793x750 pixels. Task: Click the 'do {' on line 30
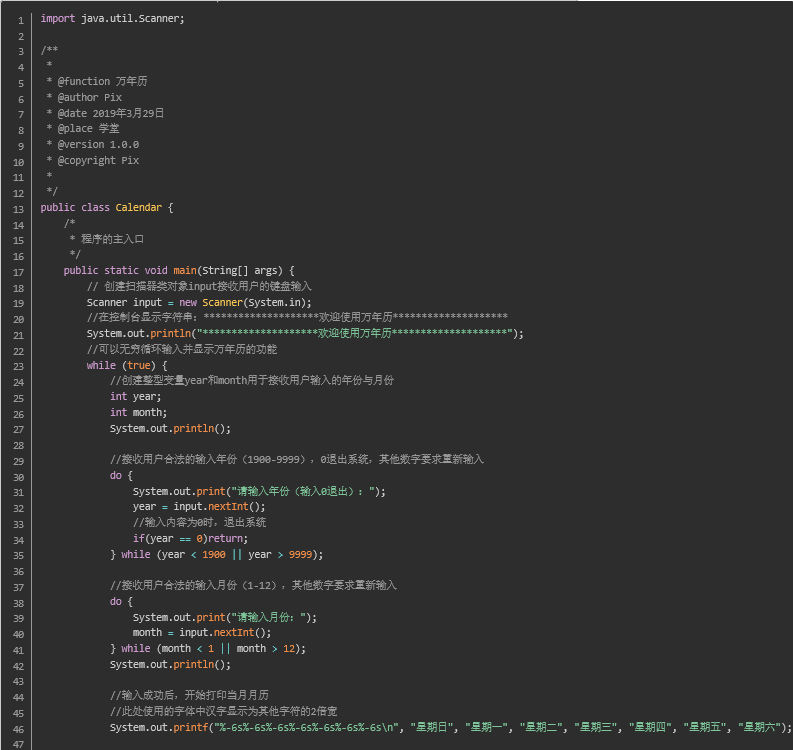pyautogui.click(x=121, y=475)
